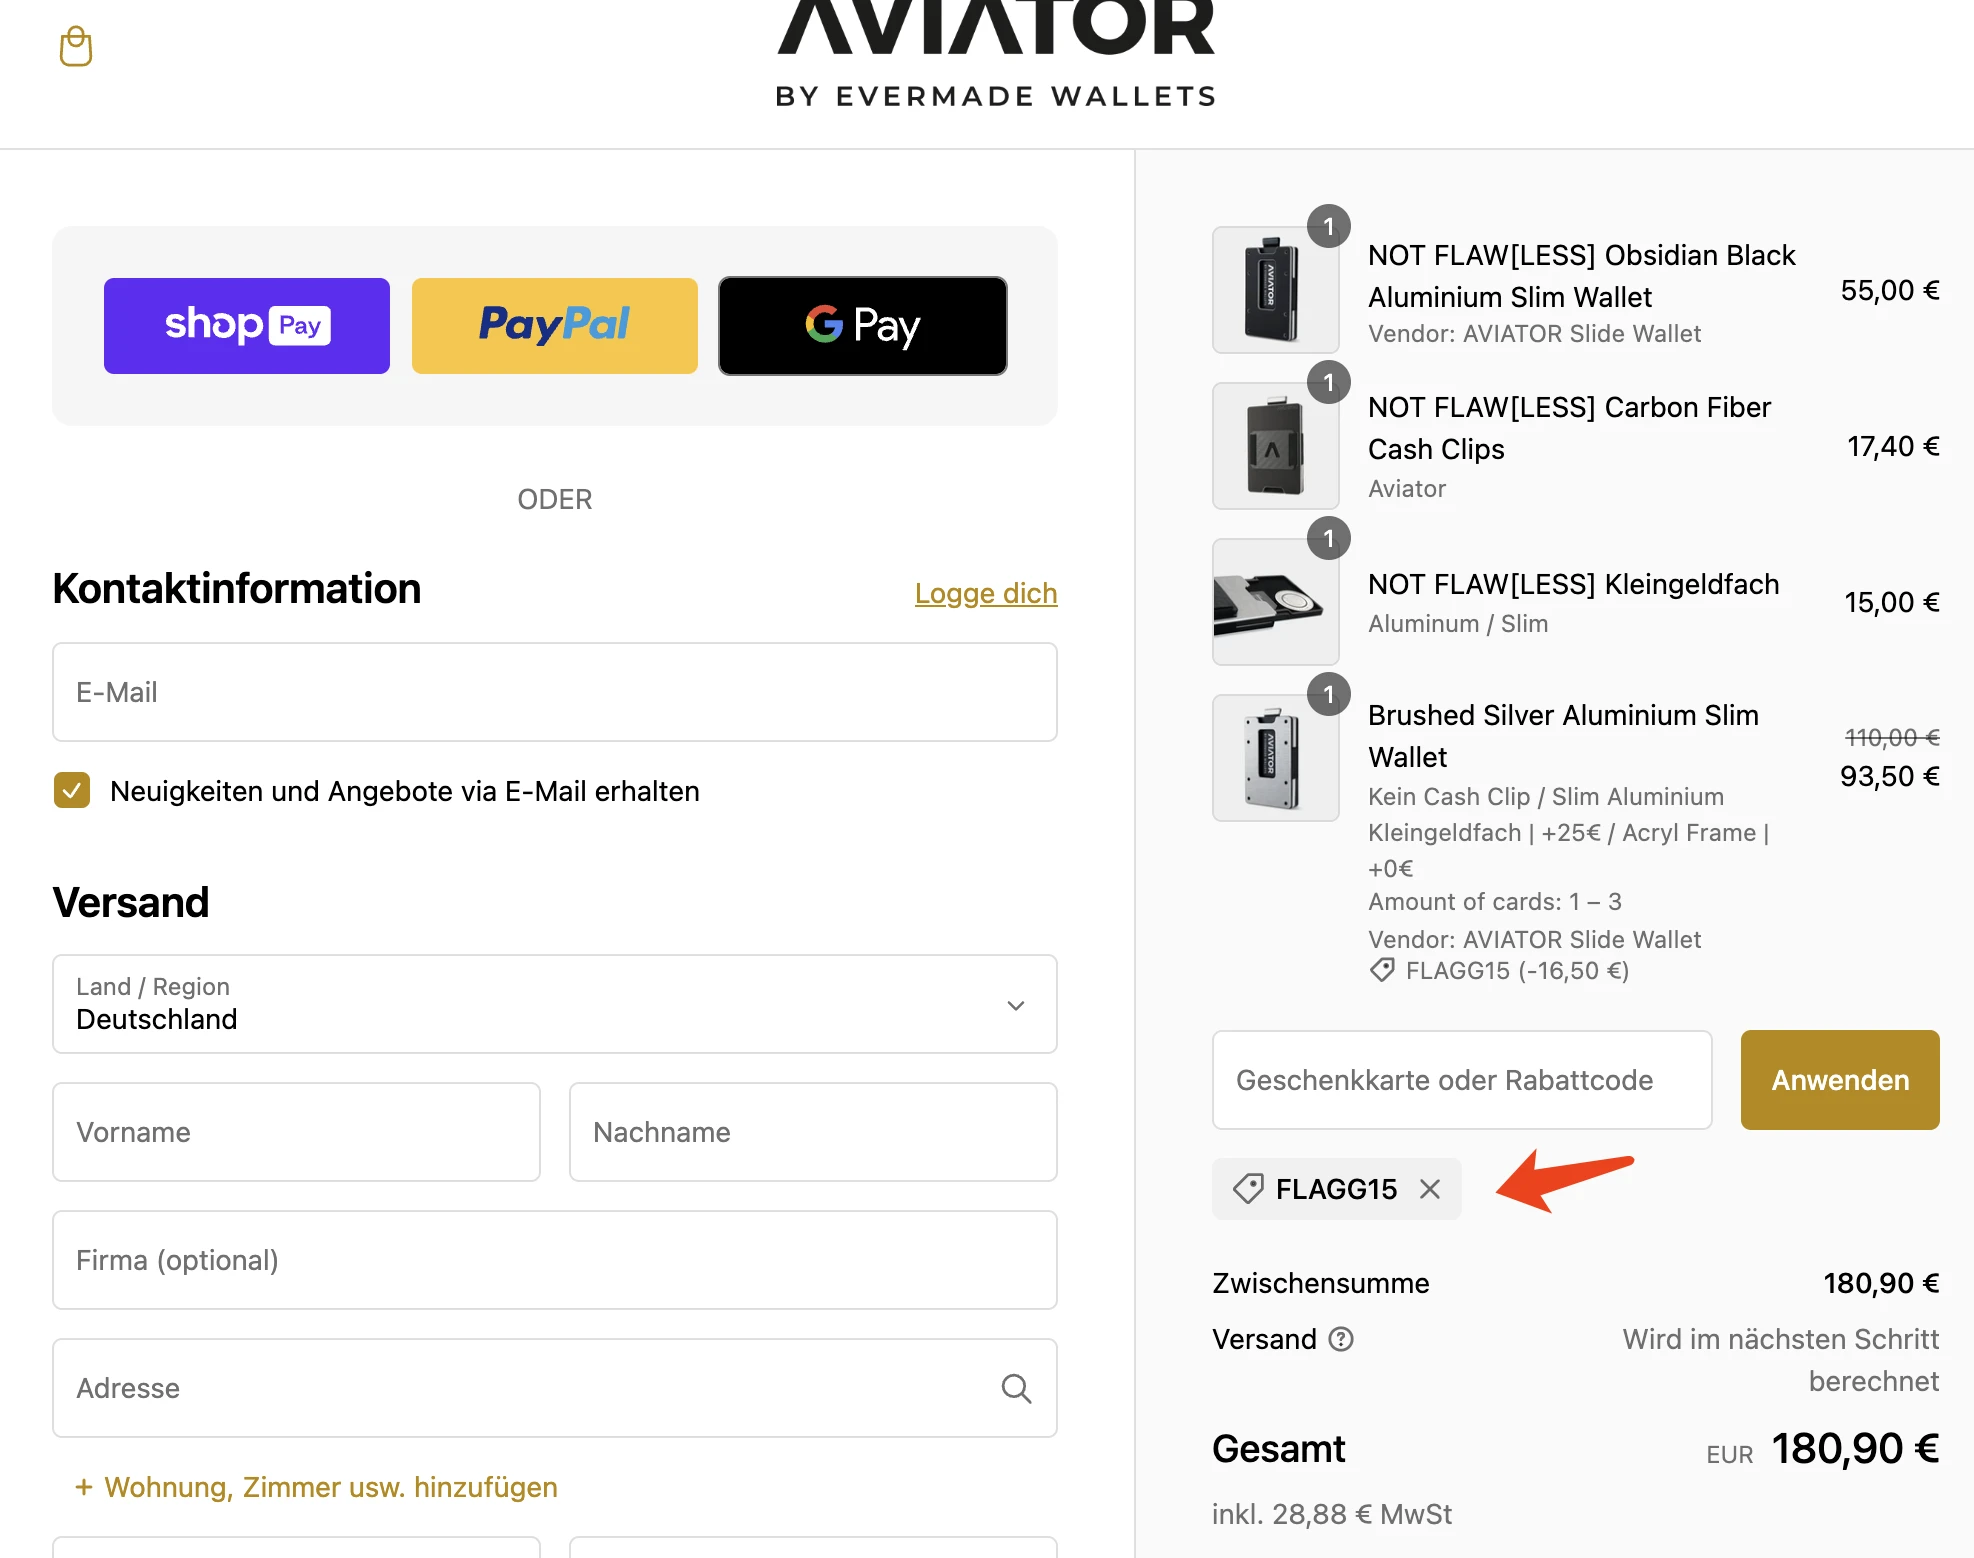Click the Vorname input field

click(x=297, y=1132)
